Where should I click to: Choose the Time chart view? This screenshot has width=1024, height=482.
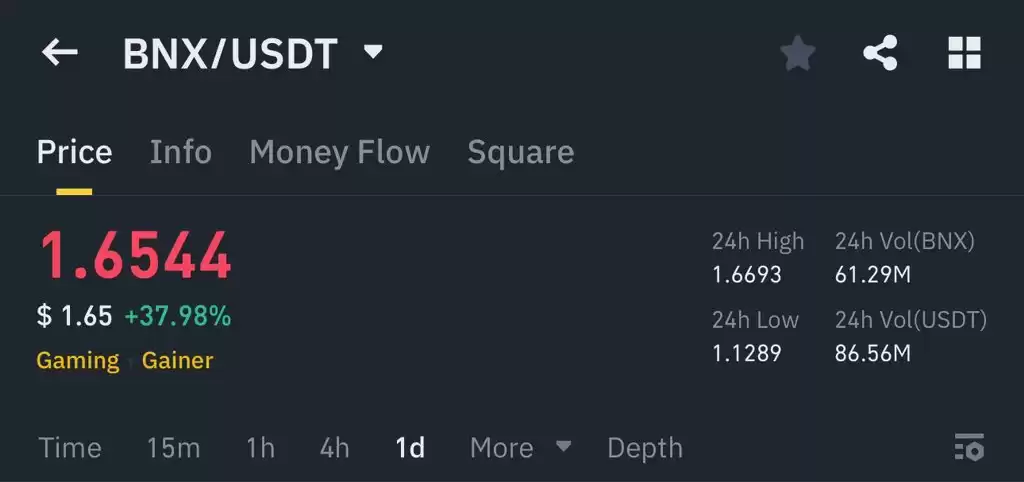70,448
